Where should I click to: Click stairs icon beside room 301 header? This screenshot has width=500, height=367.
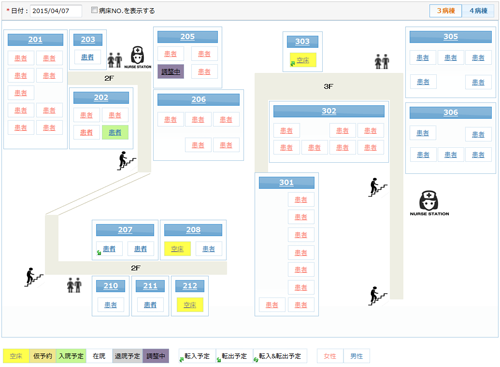click(x=378, y=187)
